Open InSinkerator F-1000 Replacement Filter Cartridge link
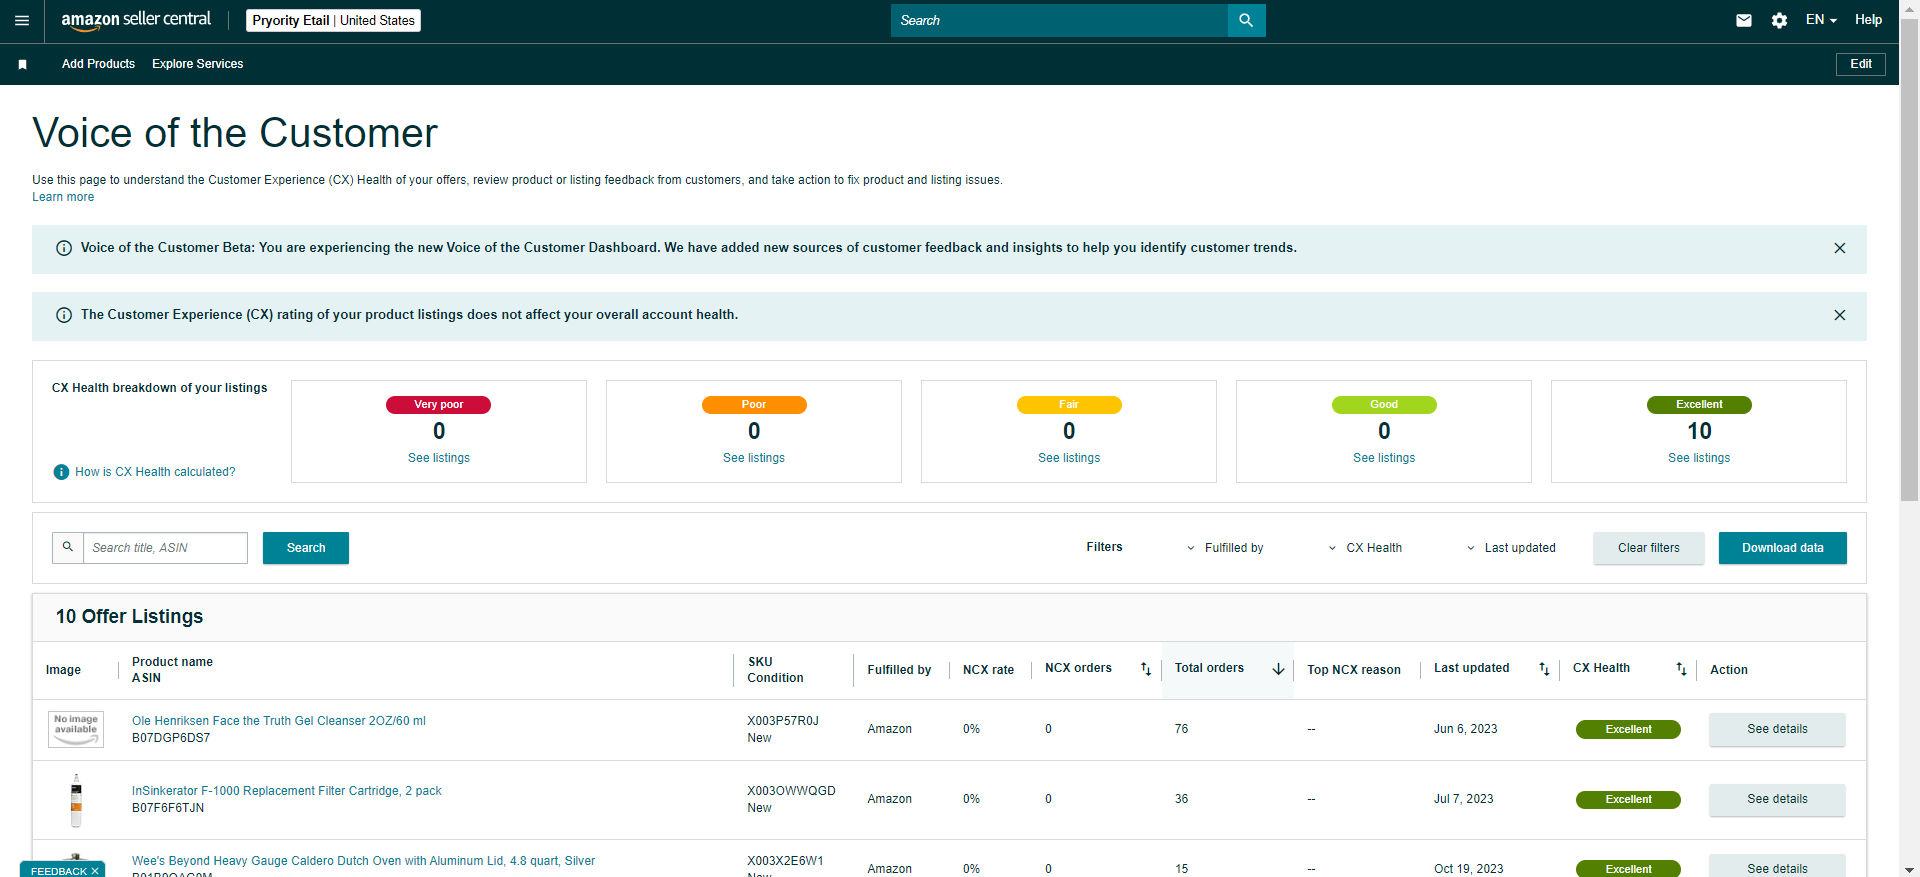This screenshot has width=1920, height=877. pos(287,791)
